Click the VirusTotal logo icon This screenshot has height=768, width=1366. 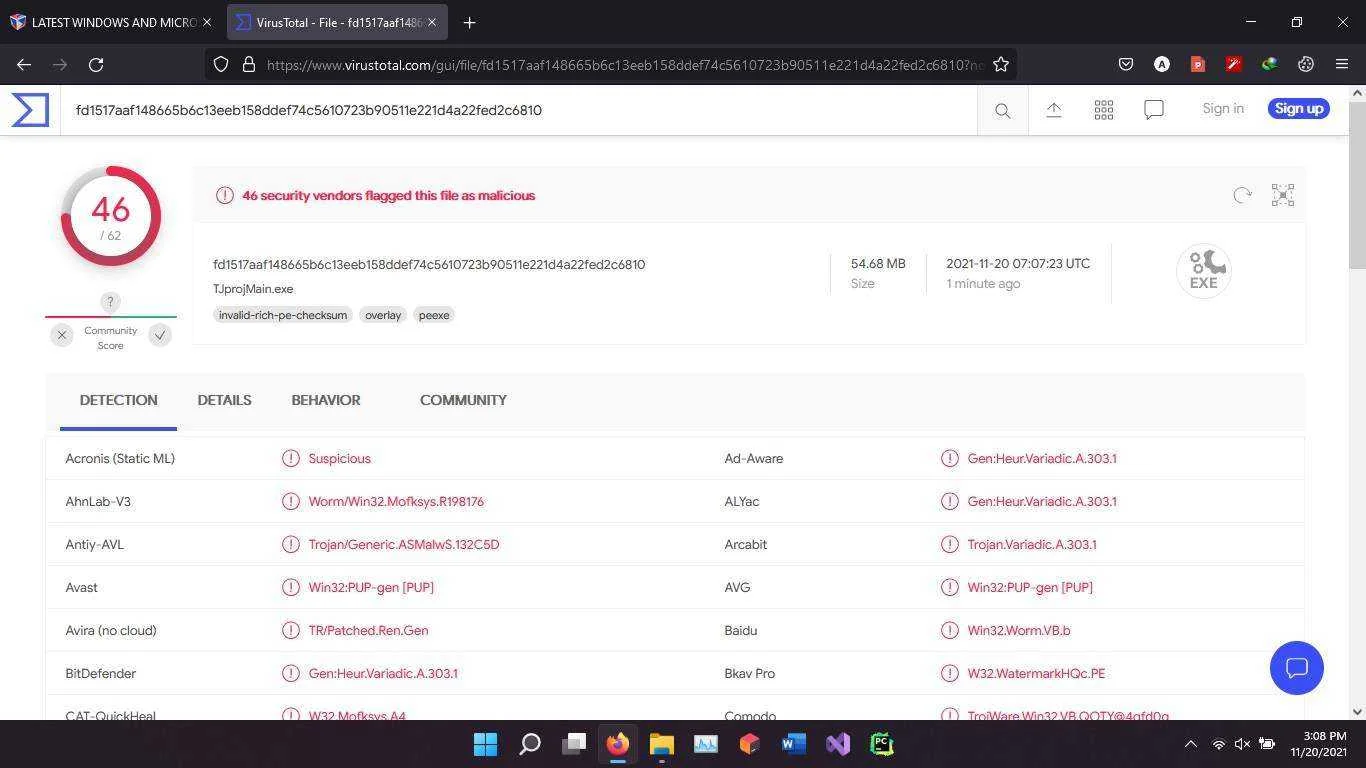pyautogui.click(x=30, y=110)
